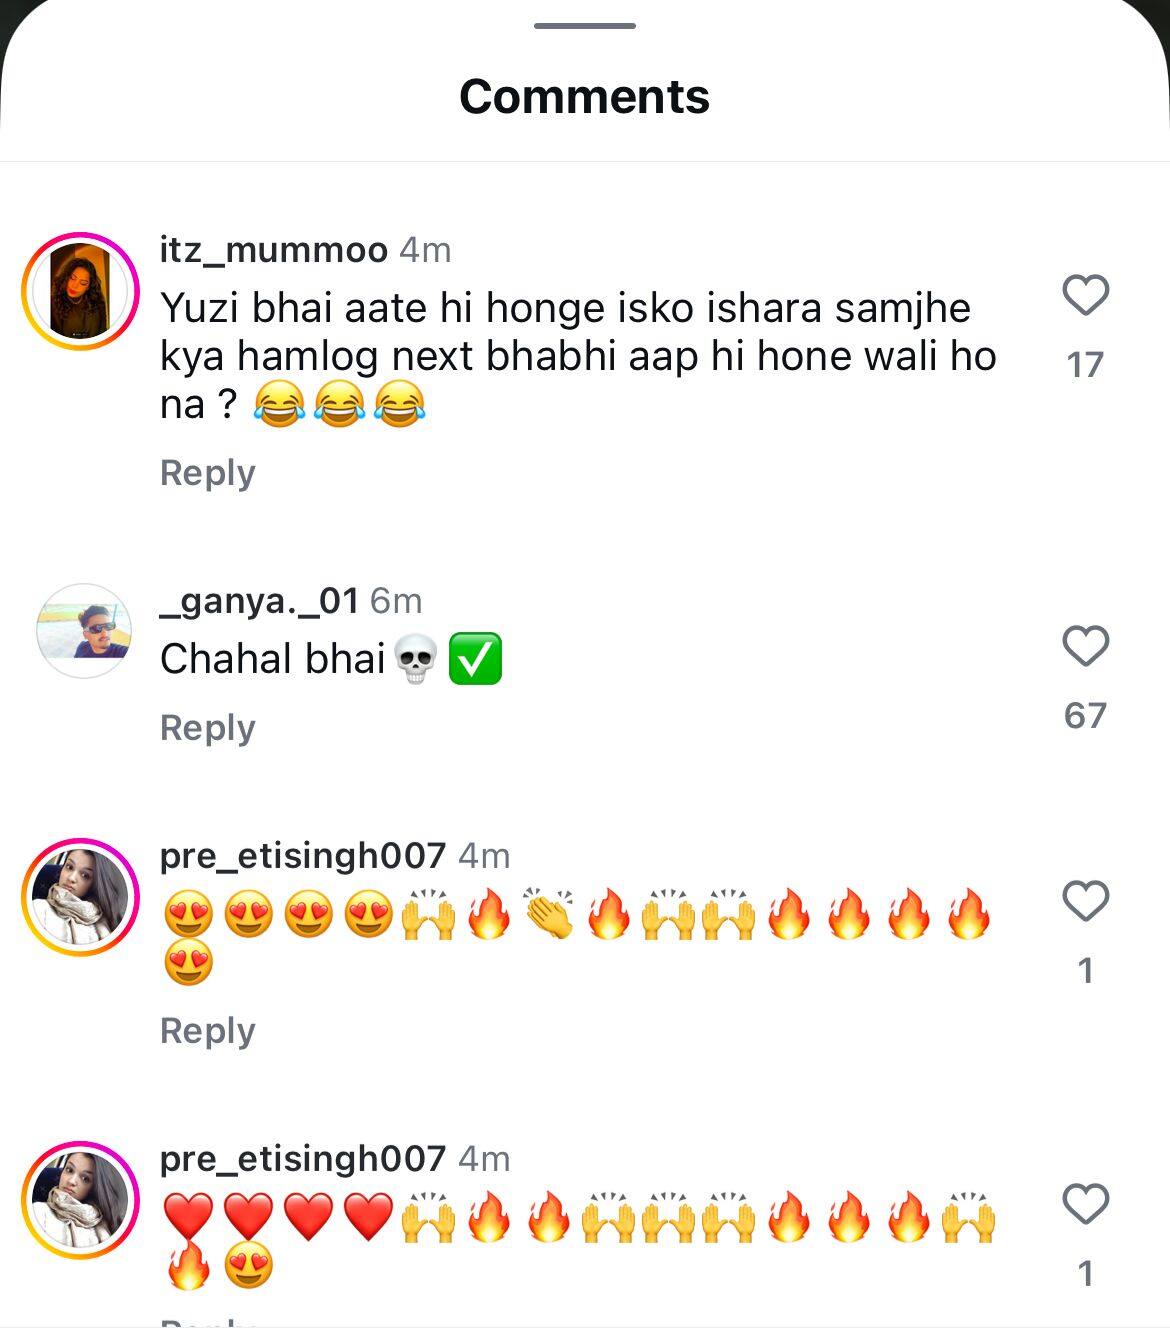This screenshot has height=1343, width=1170.
Task: View pre_etisingh007's story from red hearts comment avatar
Action: coord(80,1200)
